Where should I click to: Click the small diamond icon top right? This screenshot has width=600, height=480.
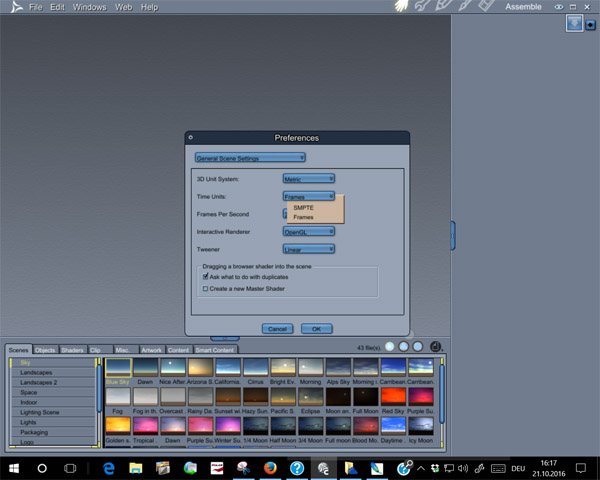tap(590, 25)
